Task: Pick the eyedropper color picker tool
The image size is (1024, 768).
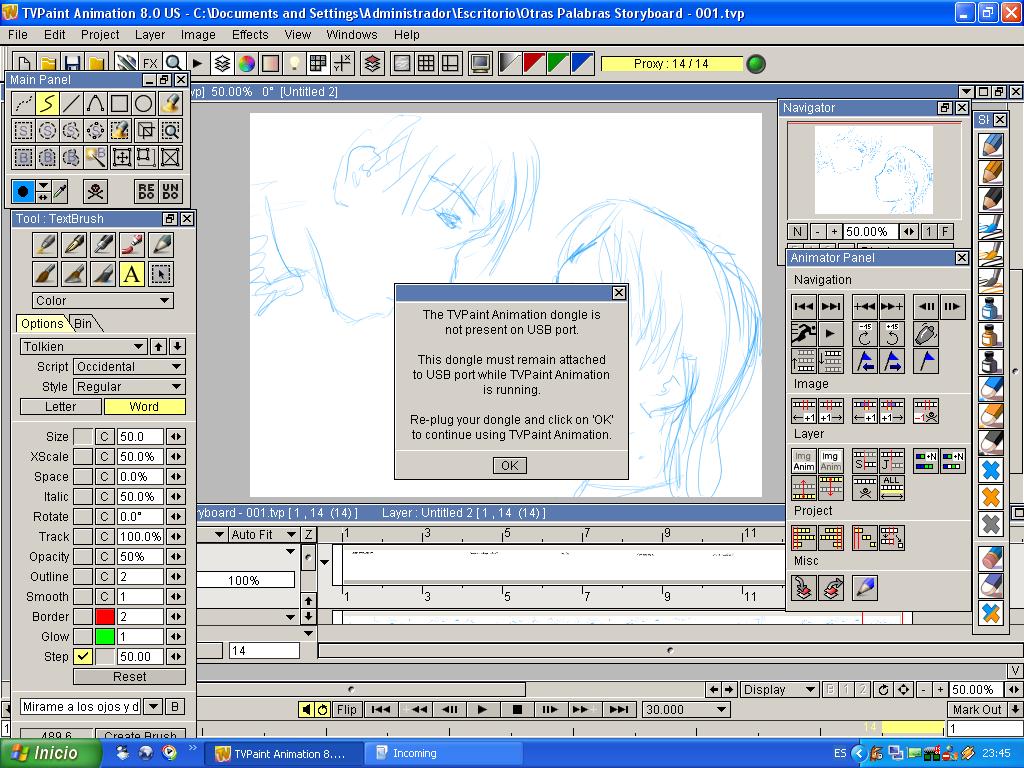Action: pos(61,191)
